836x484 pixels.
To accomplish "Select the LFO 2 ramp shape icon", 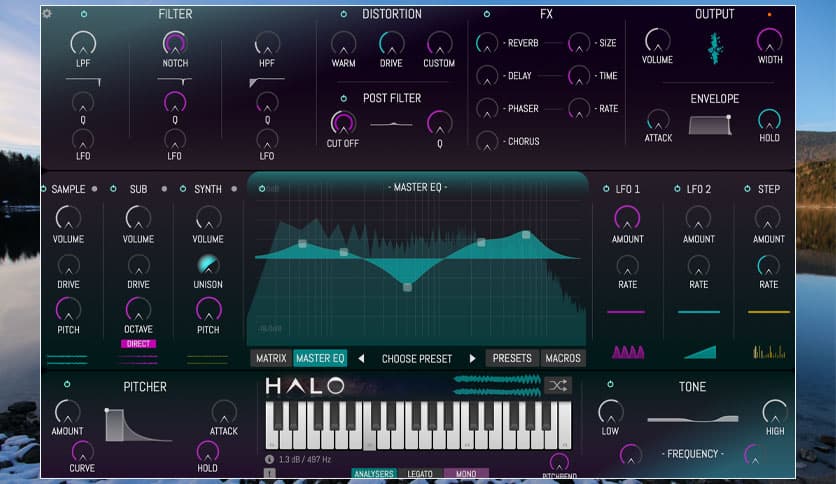I will point(700,352).
